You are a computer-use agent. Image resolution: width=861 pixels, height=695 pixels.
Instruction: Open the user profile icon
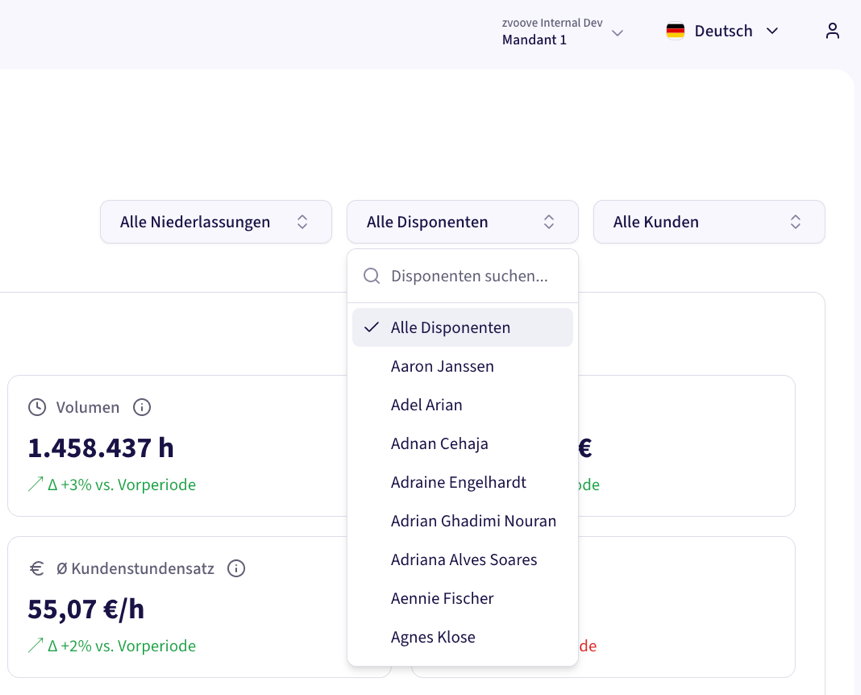pyautogui.click(x=832, y=31)
